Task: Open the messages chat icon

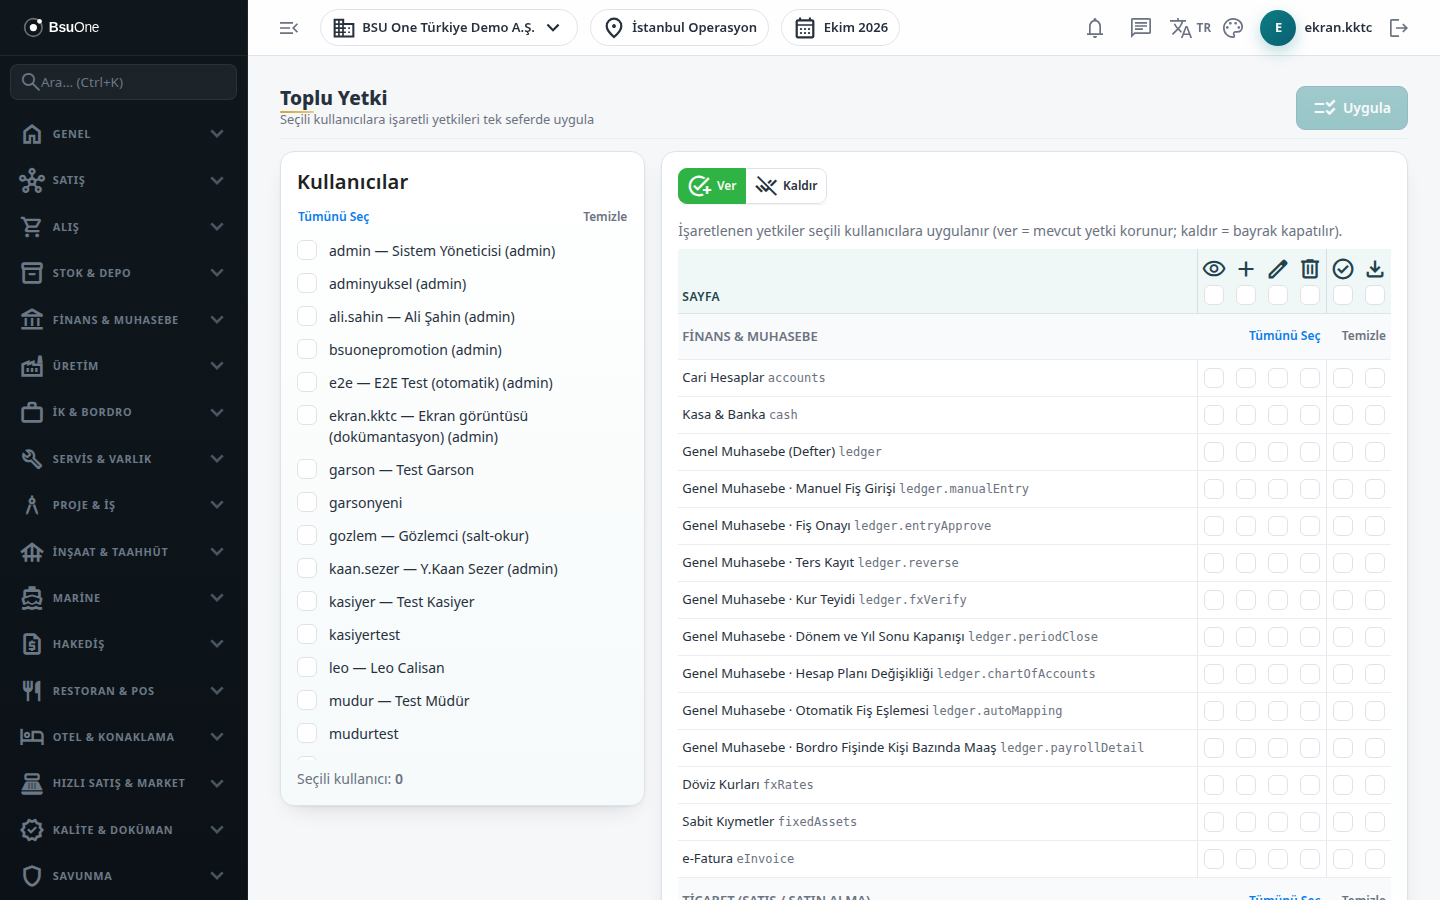Action: coord(1141,28)
